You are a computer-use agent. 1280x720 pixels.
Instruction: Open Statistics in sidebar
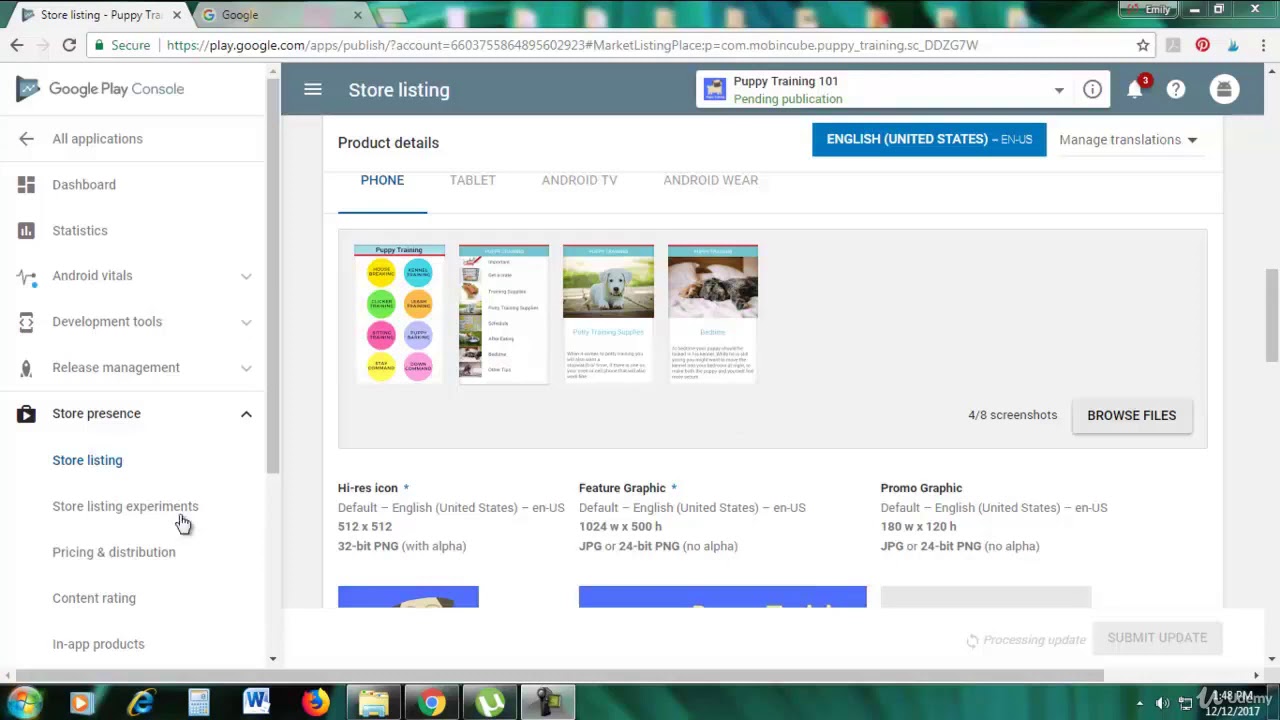(x=80, y=231)
